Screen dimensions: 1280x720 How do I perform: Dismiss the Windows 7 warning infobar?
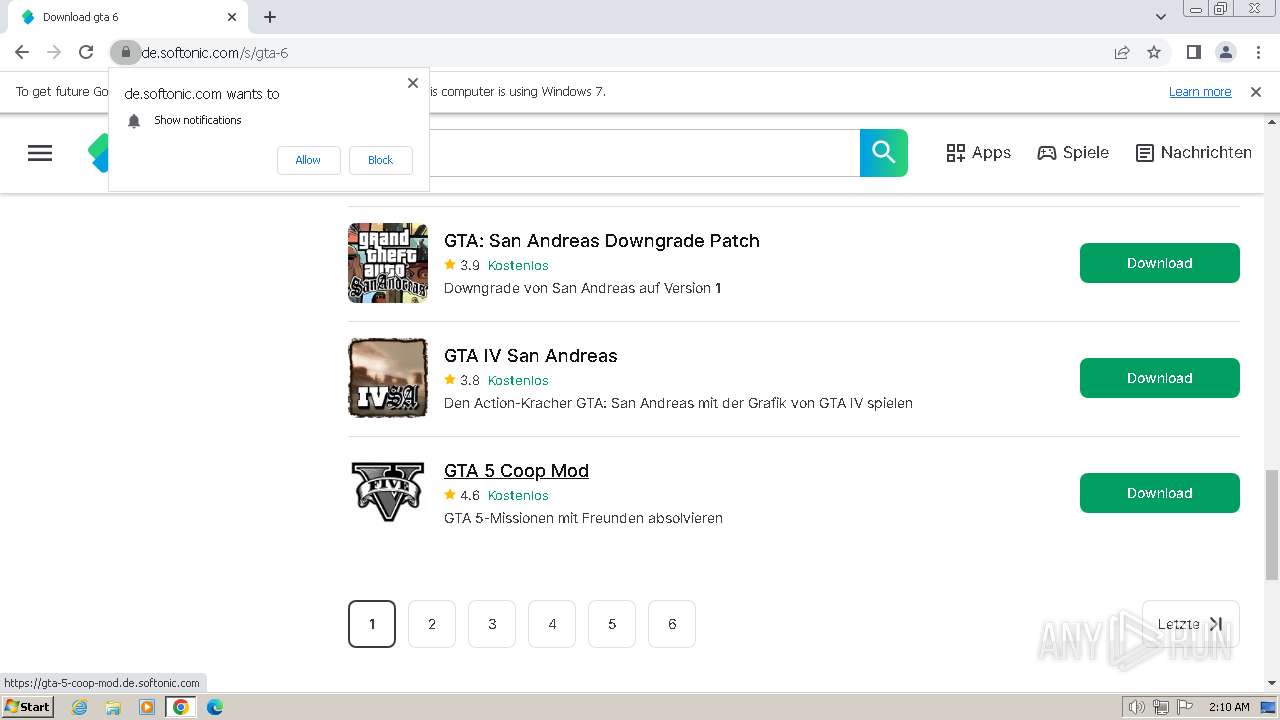1256,91
